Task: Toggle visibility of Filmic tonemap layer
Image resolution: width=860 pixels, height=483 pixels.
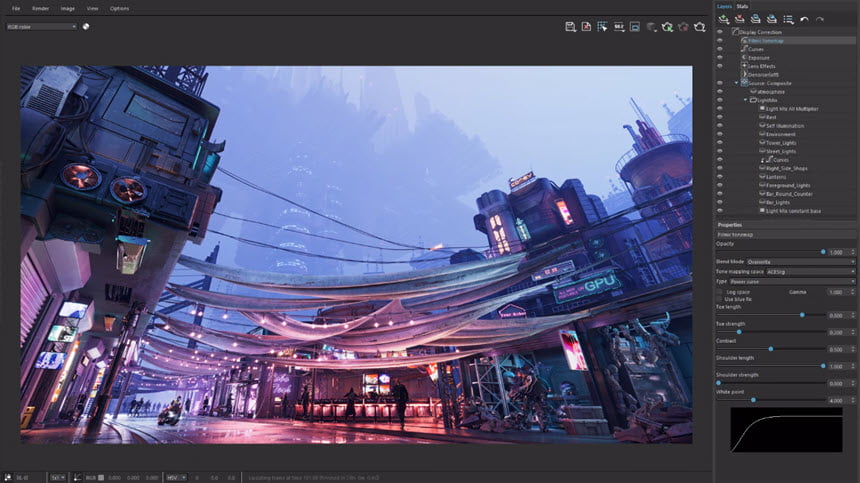Action: coord(720,41)
